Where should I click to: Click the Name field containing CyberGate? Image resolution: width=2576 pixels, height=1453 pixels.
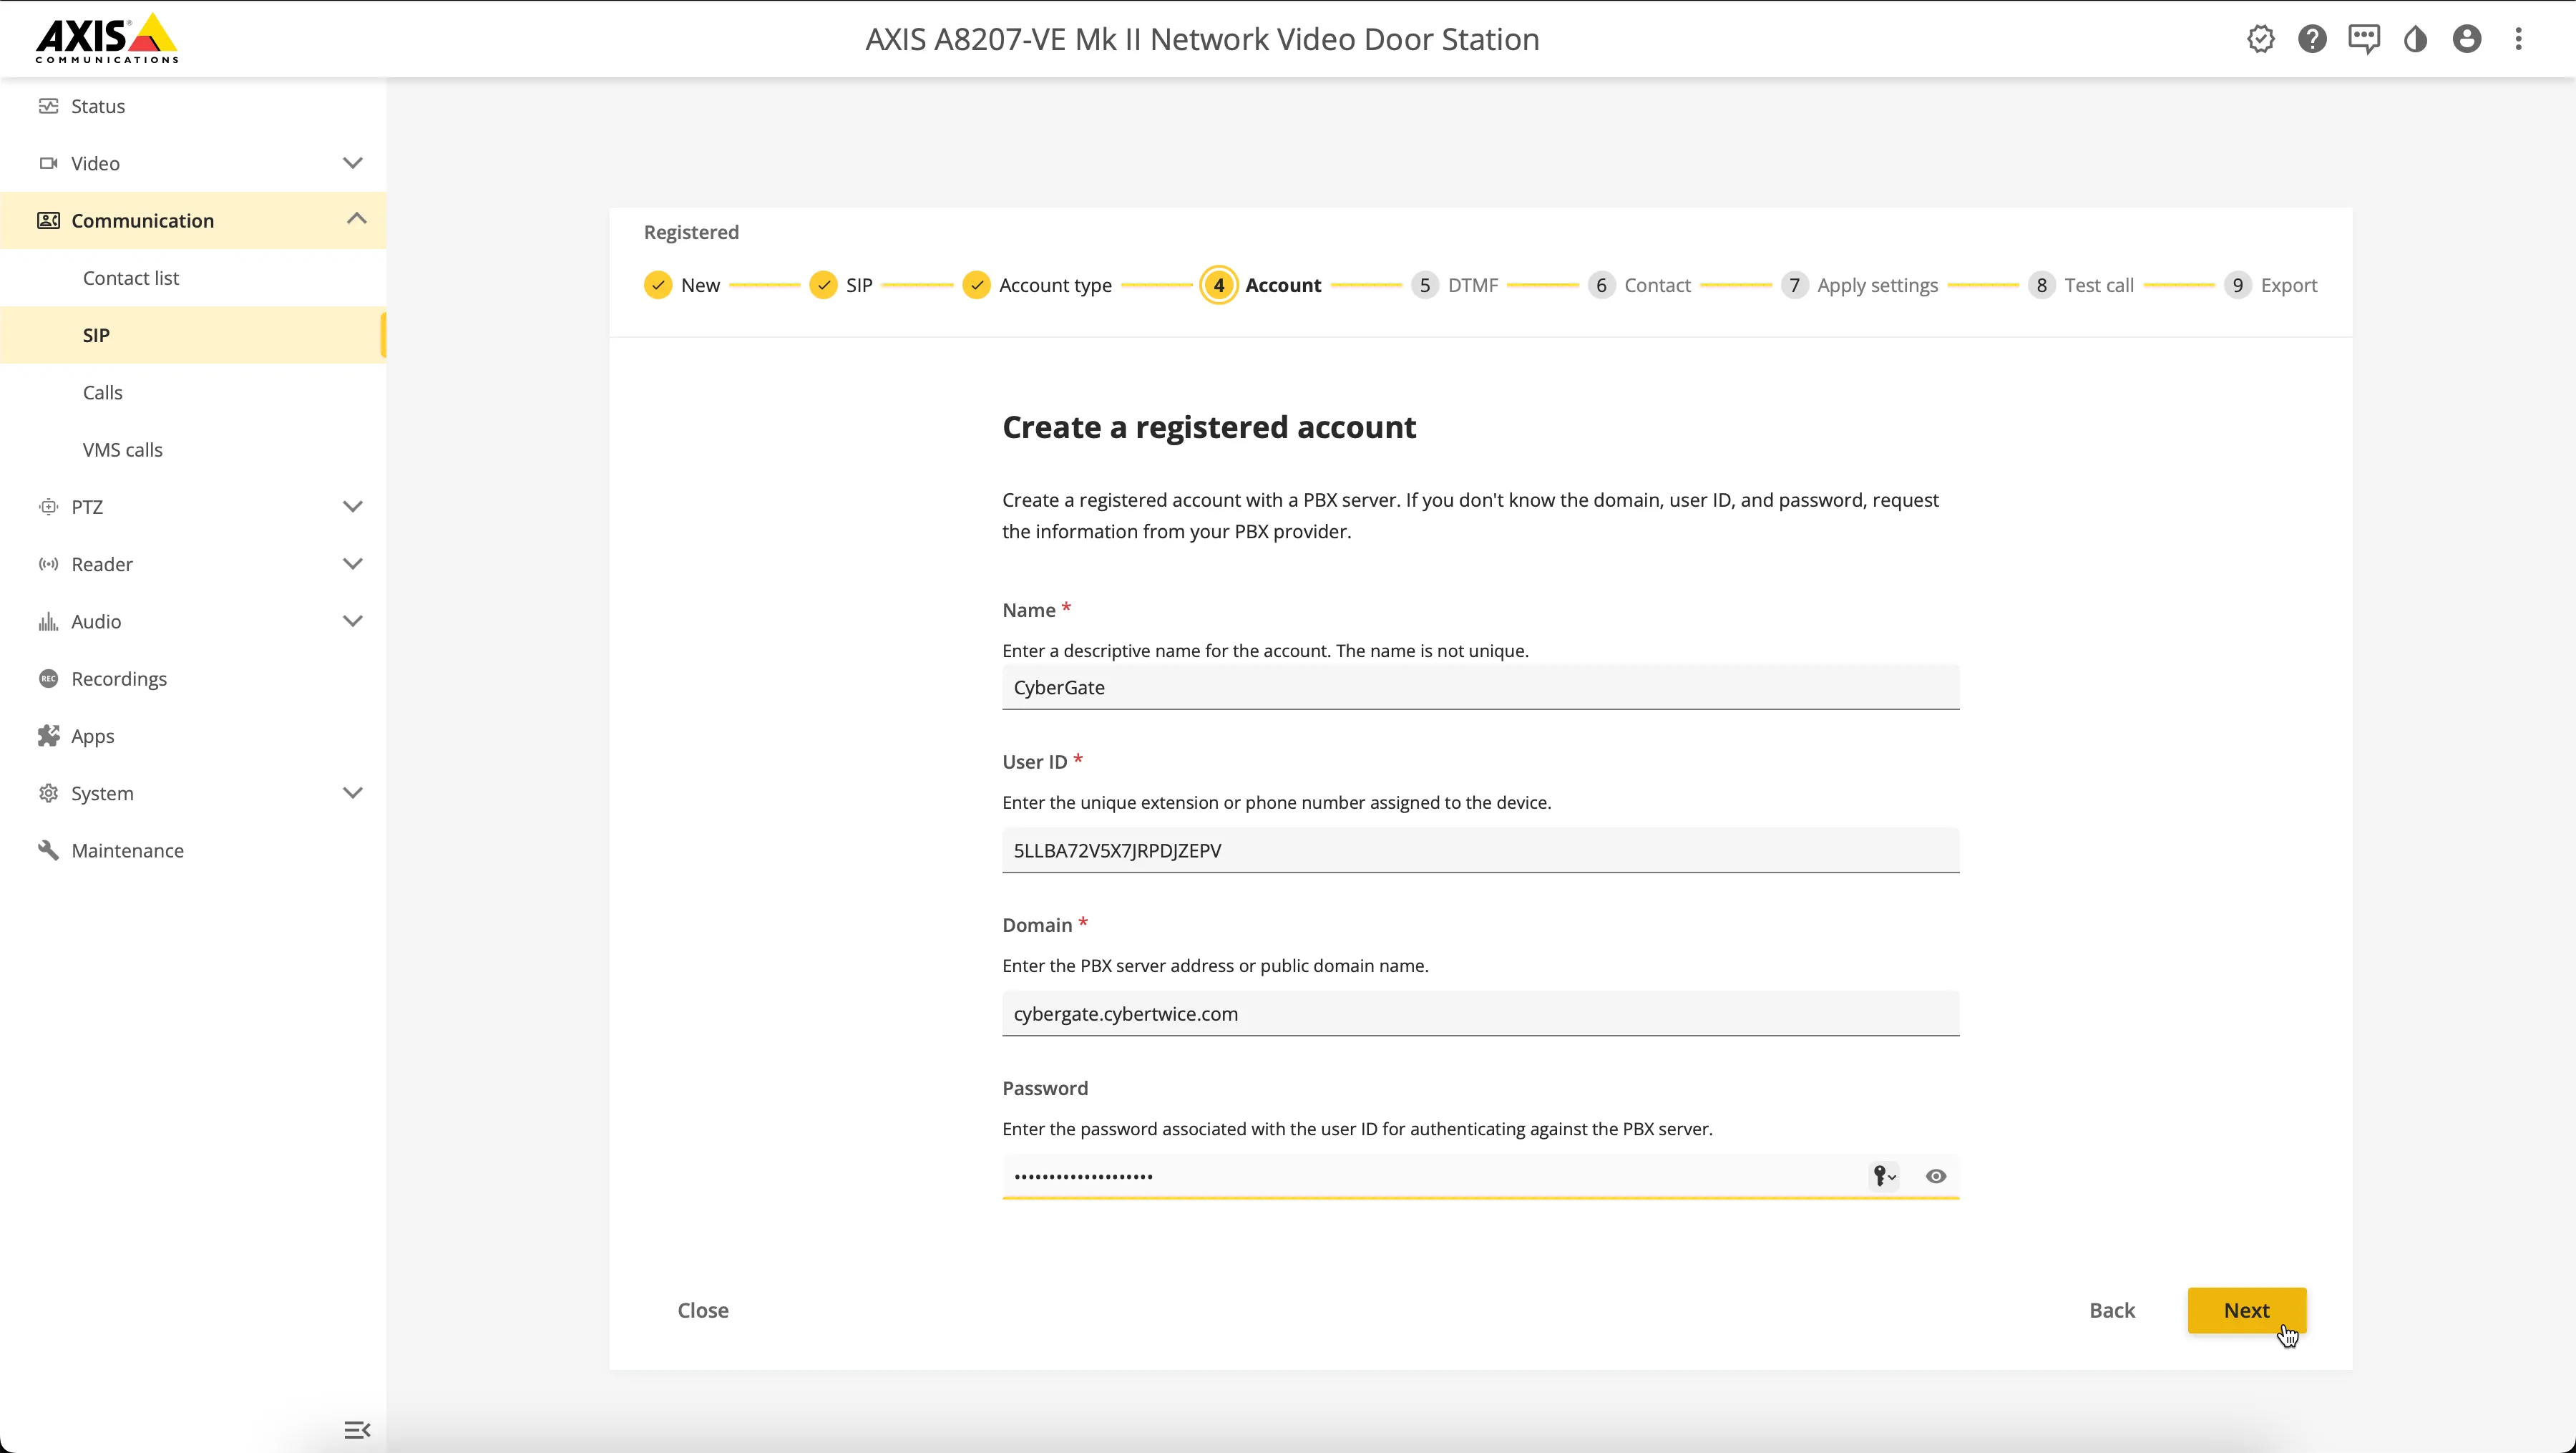(1480, 687)
